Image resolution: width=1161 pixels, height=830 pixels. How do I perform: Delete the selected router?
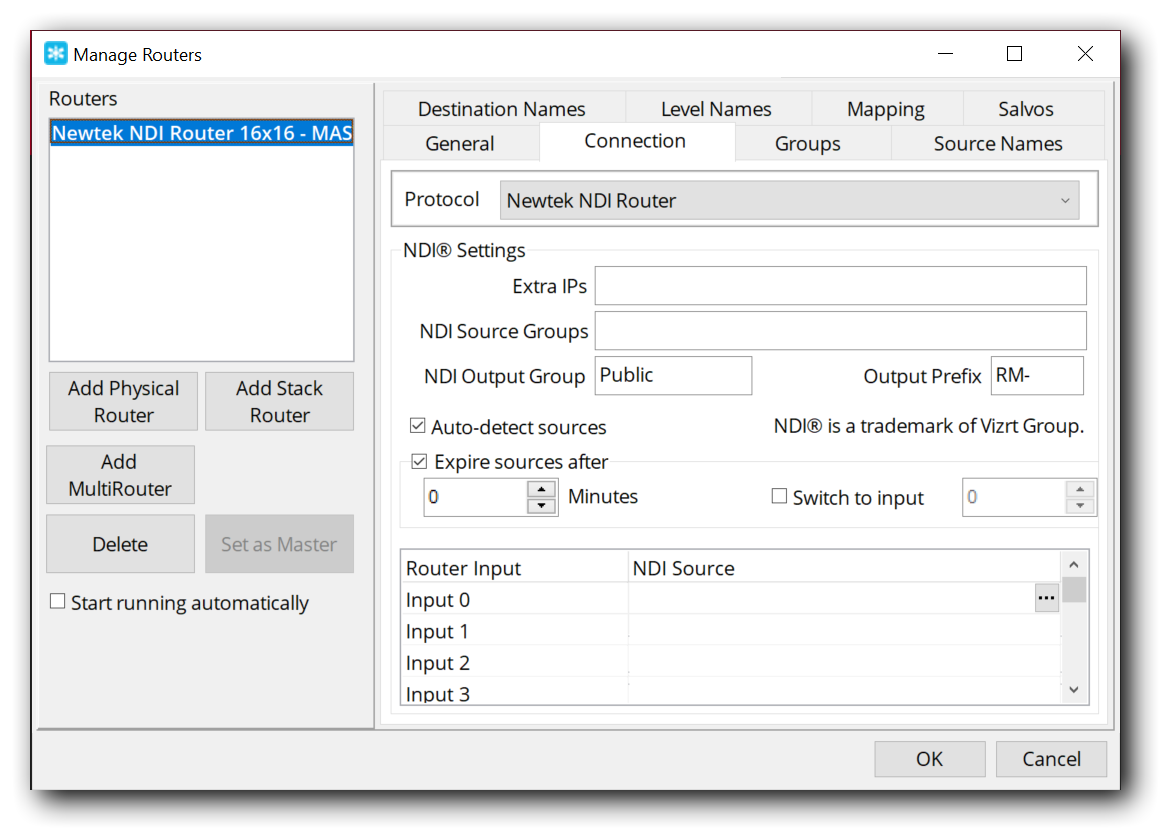(x=121, y=544)
